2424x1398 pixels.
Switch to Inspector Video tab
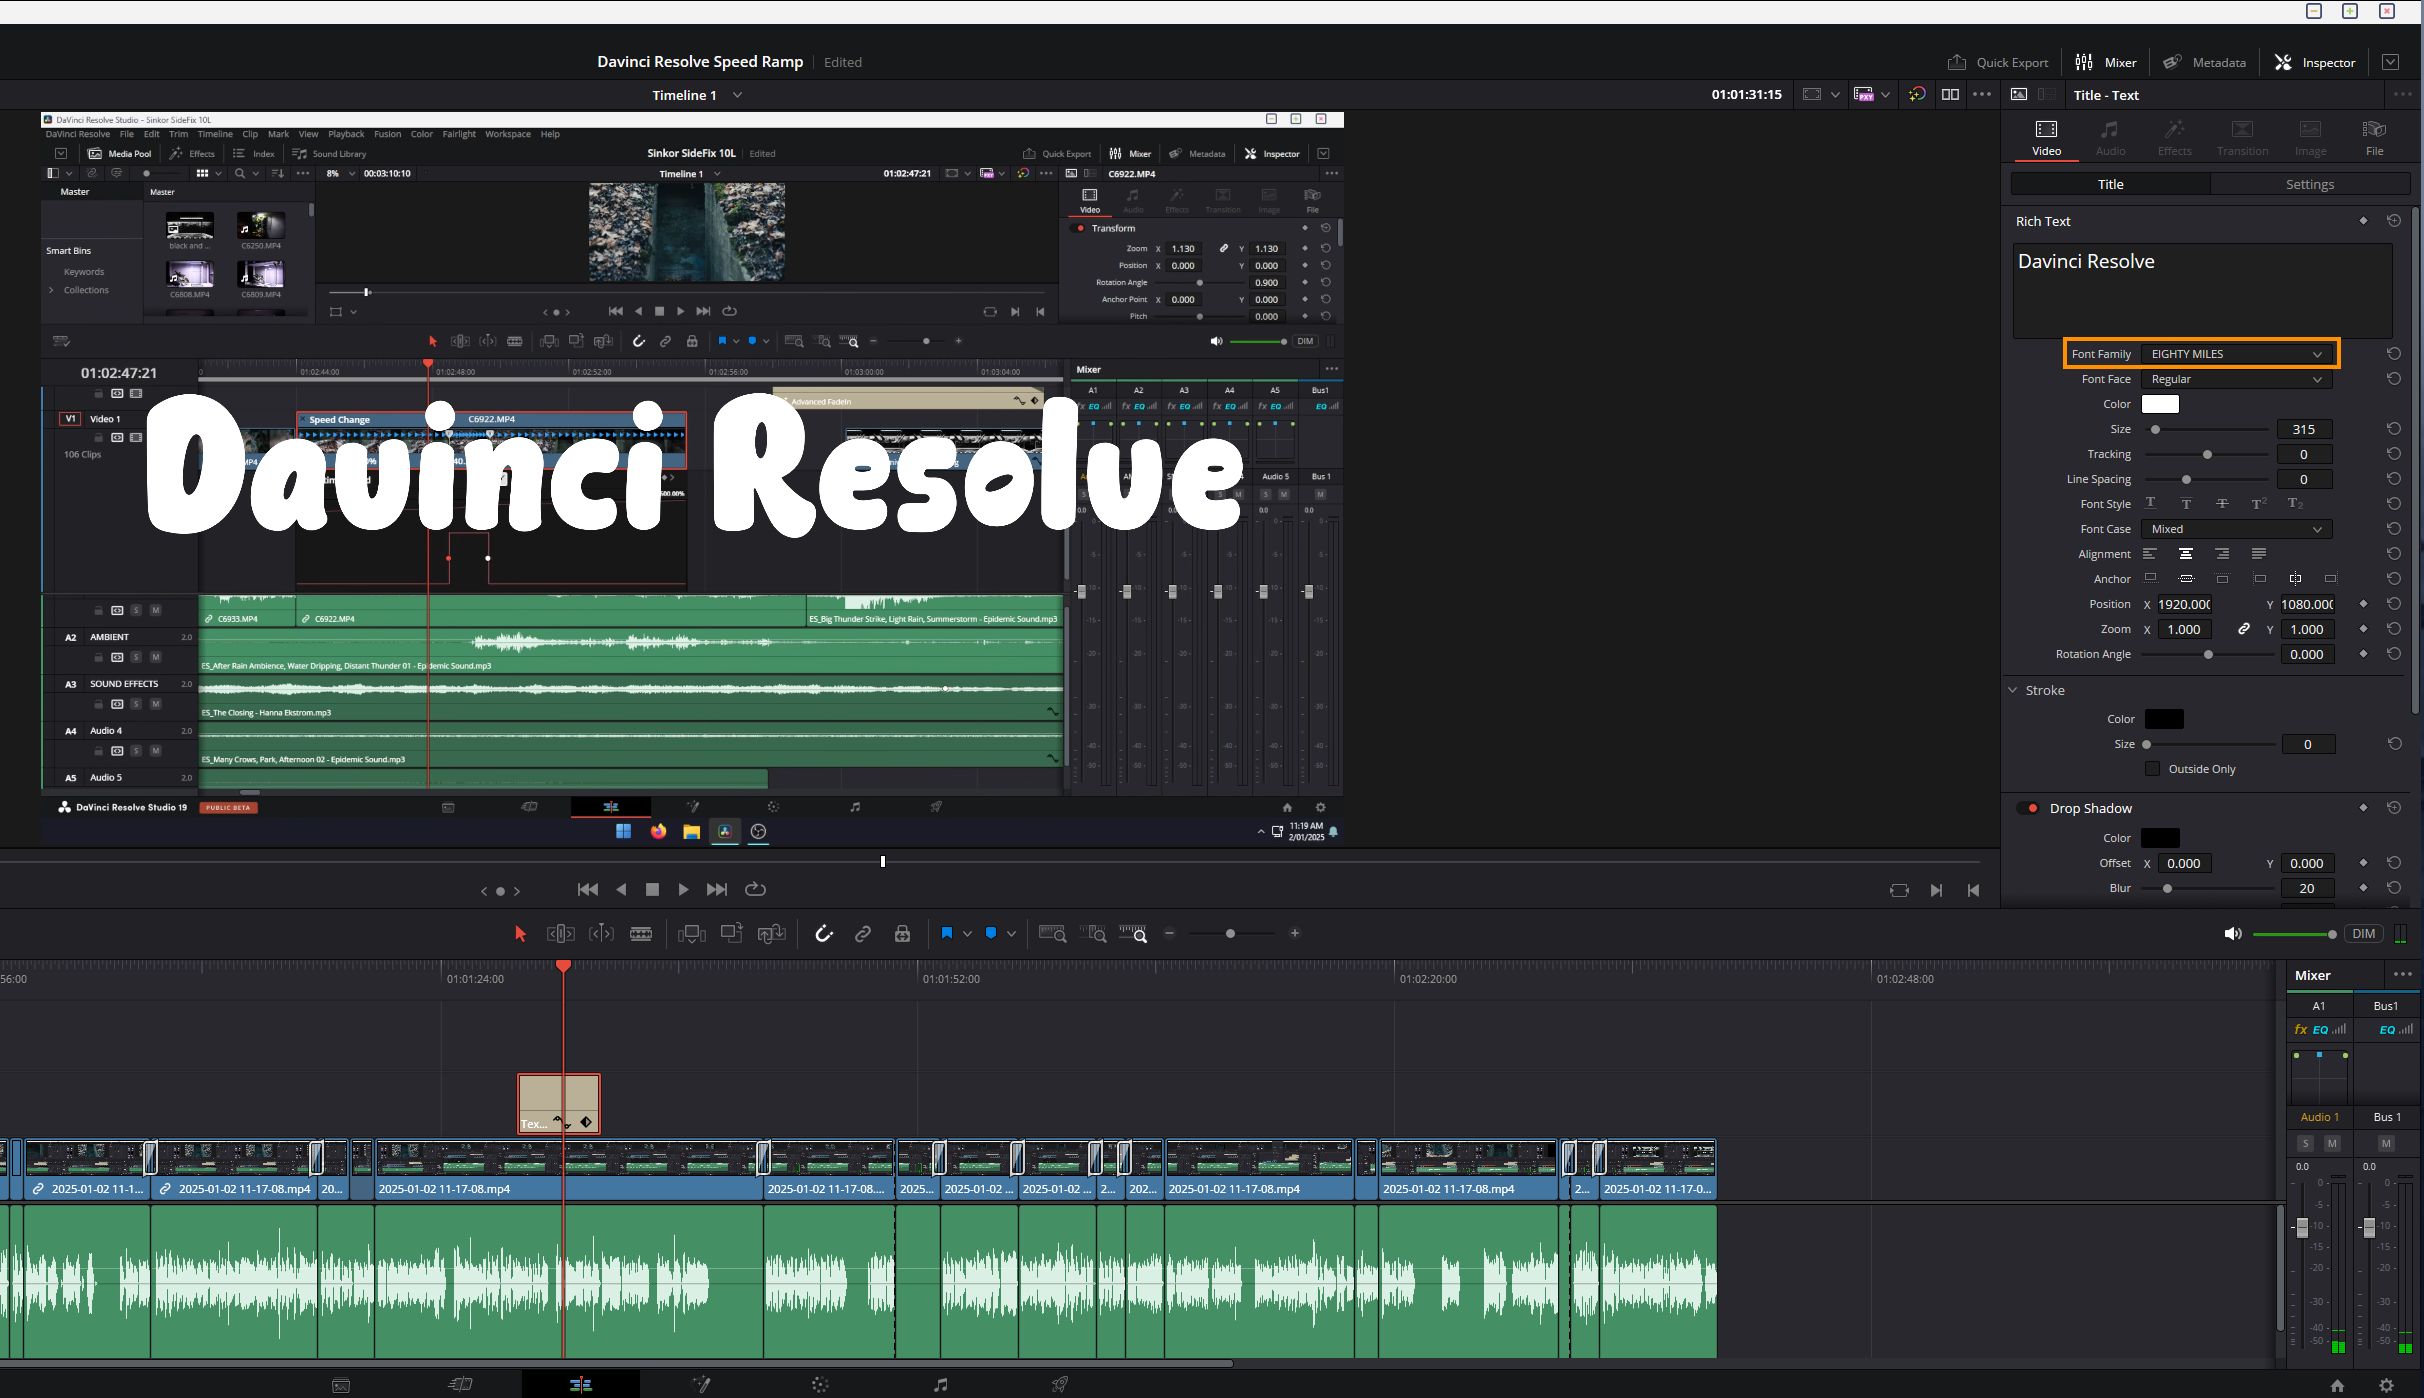point(2046,138)
